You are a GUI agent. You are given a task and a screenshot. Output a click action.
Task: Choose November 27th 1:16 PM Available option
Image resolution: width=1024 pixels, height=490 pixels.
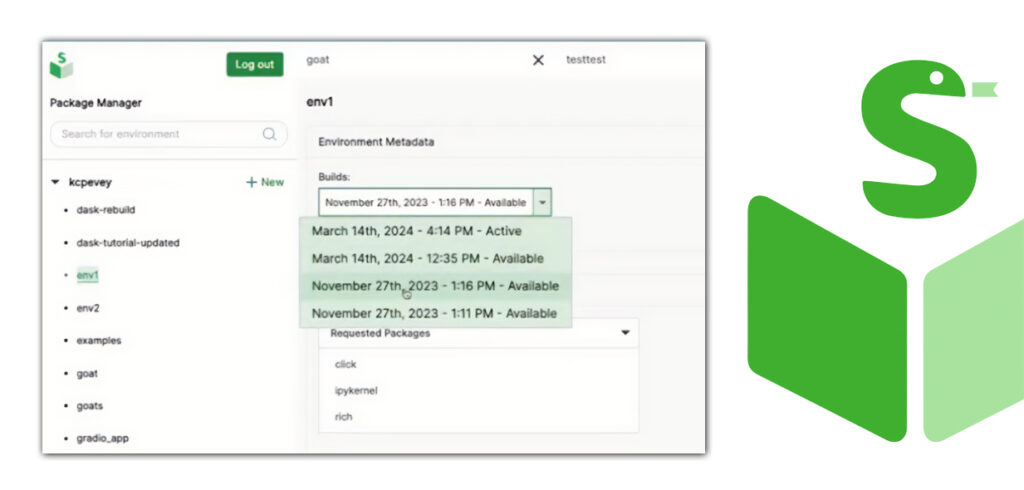436,286
